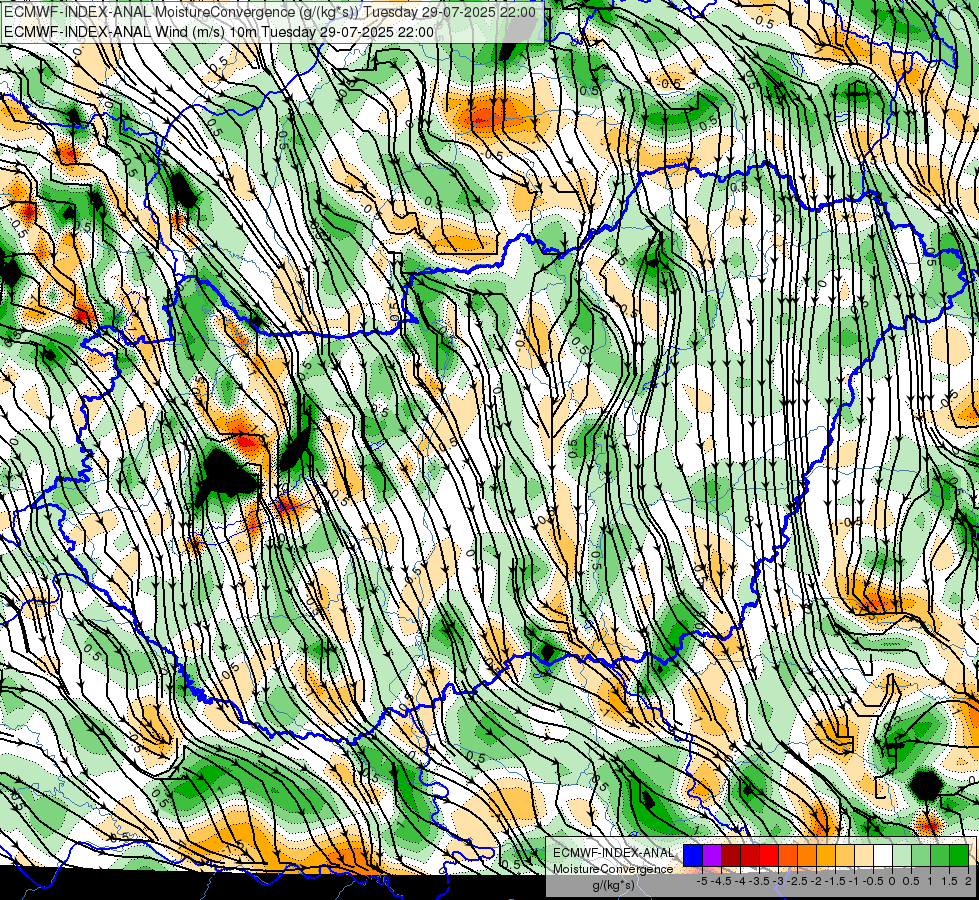The height and width of the screenshot is (900, 979).
Task: Pick the pale peach legend swatch
Action: coord(864,855)
